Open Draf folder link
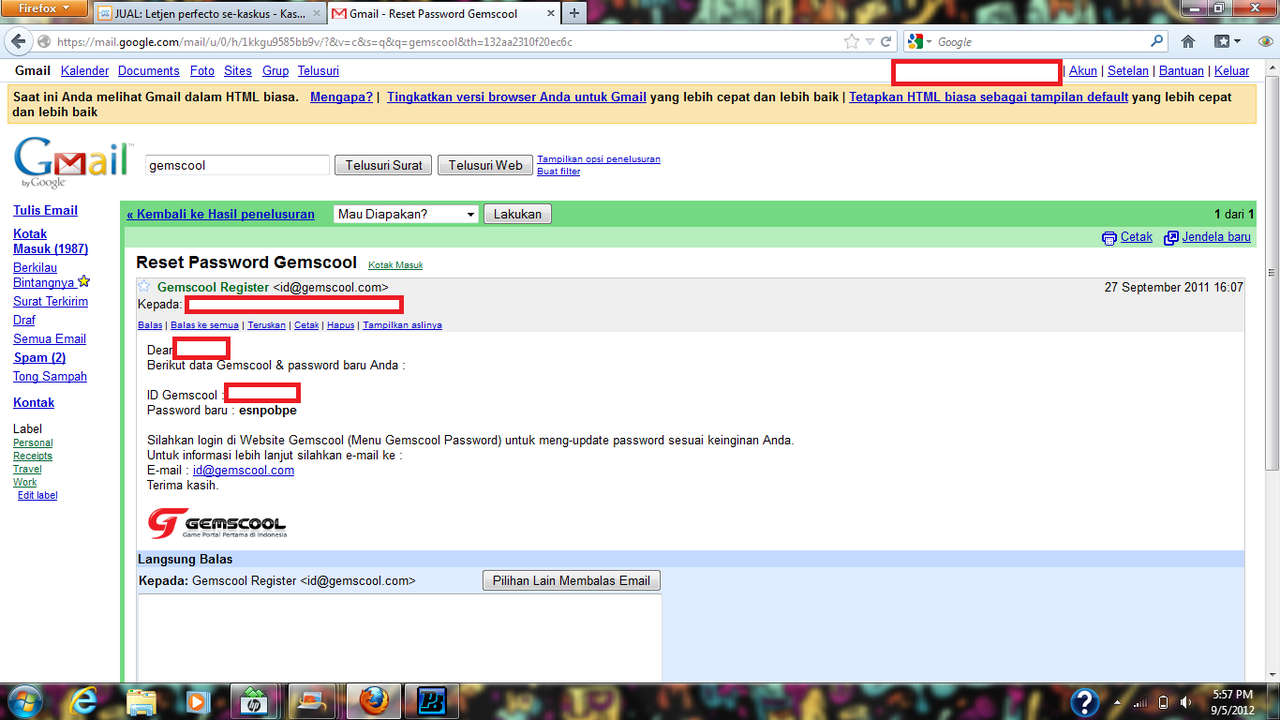The height and width of the screenshot is (720, 1280). tap(24, 320)
